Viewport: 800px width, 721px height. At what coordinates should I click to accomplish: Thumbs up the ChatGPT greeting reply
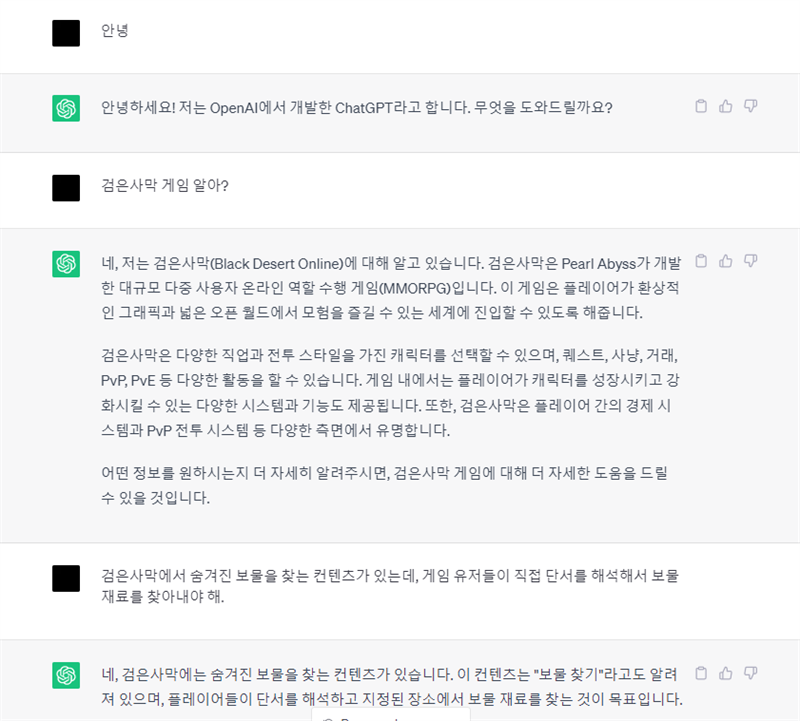[x=726, y=106]
